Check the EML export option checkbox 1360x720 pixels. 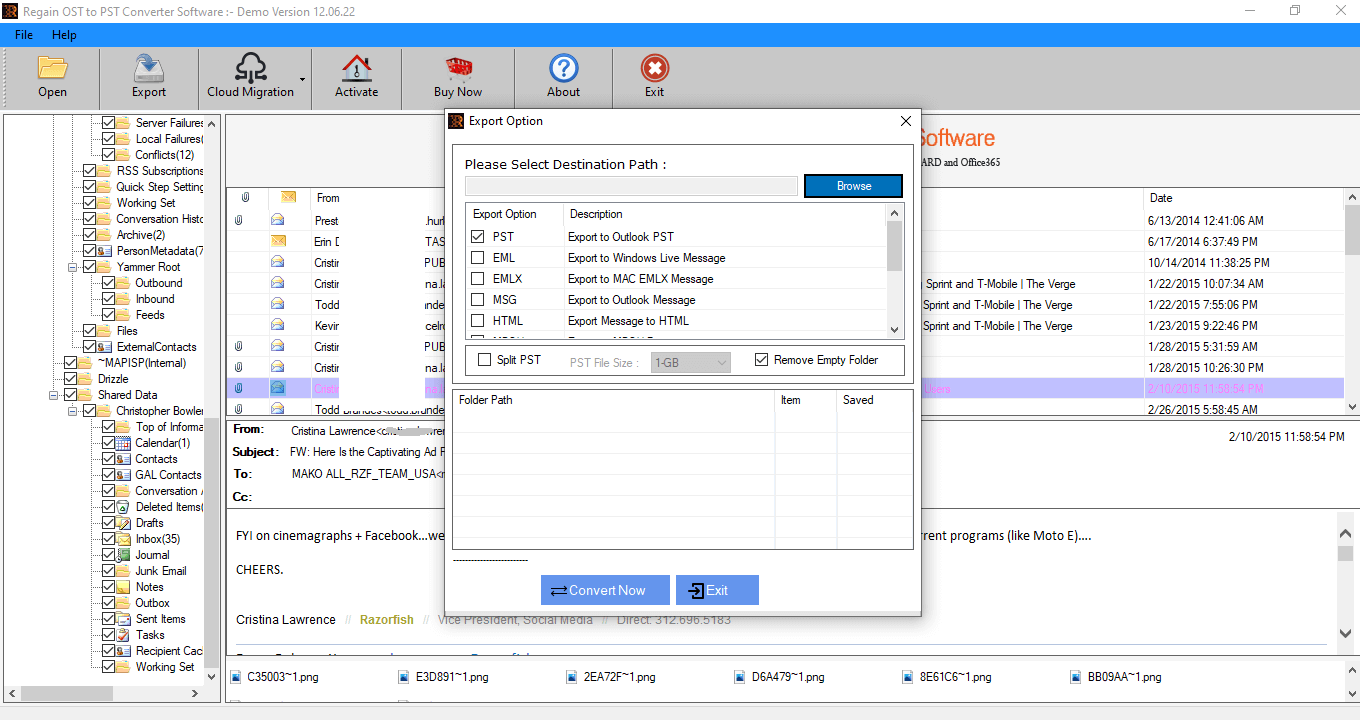pos(478,258)
